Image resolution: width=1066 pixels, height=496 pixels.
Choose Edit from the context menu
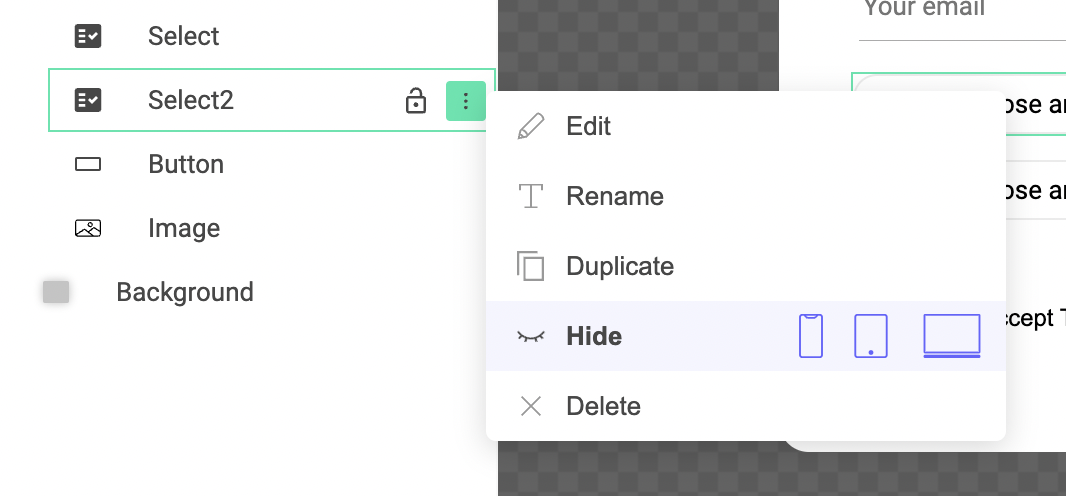point(588,127)
